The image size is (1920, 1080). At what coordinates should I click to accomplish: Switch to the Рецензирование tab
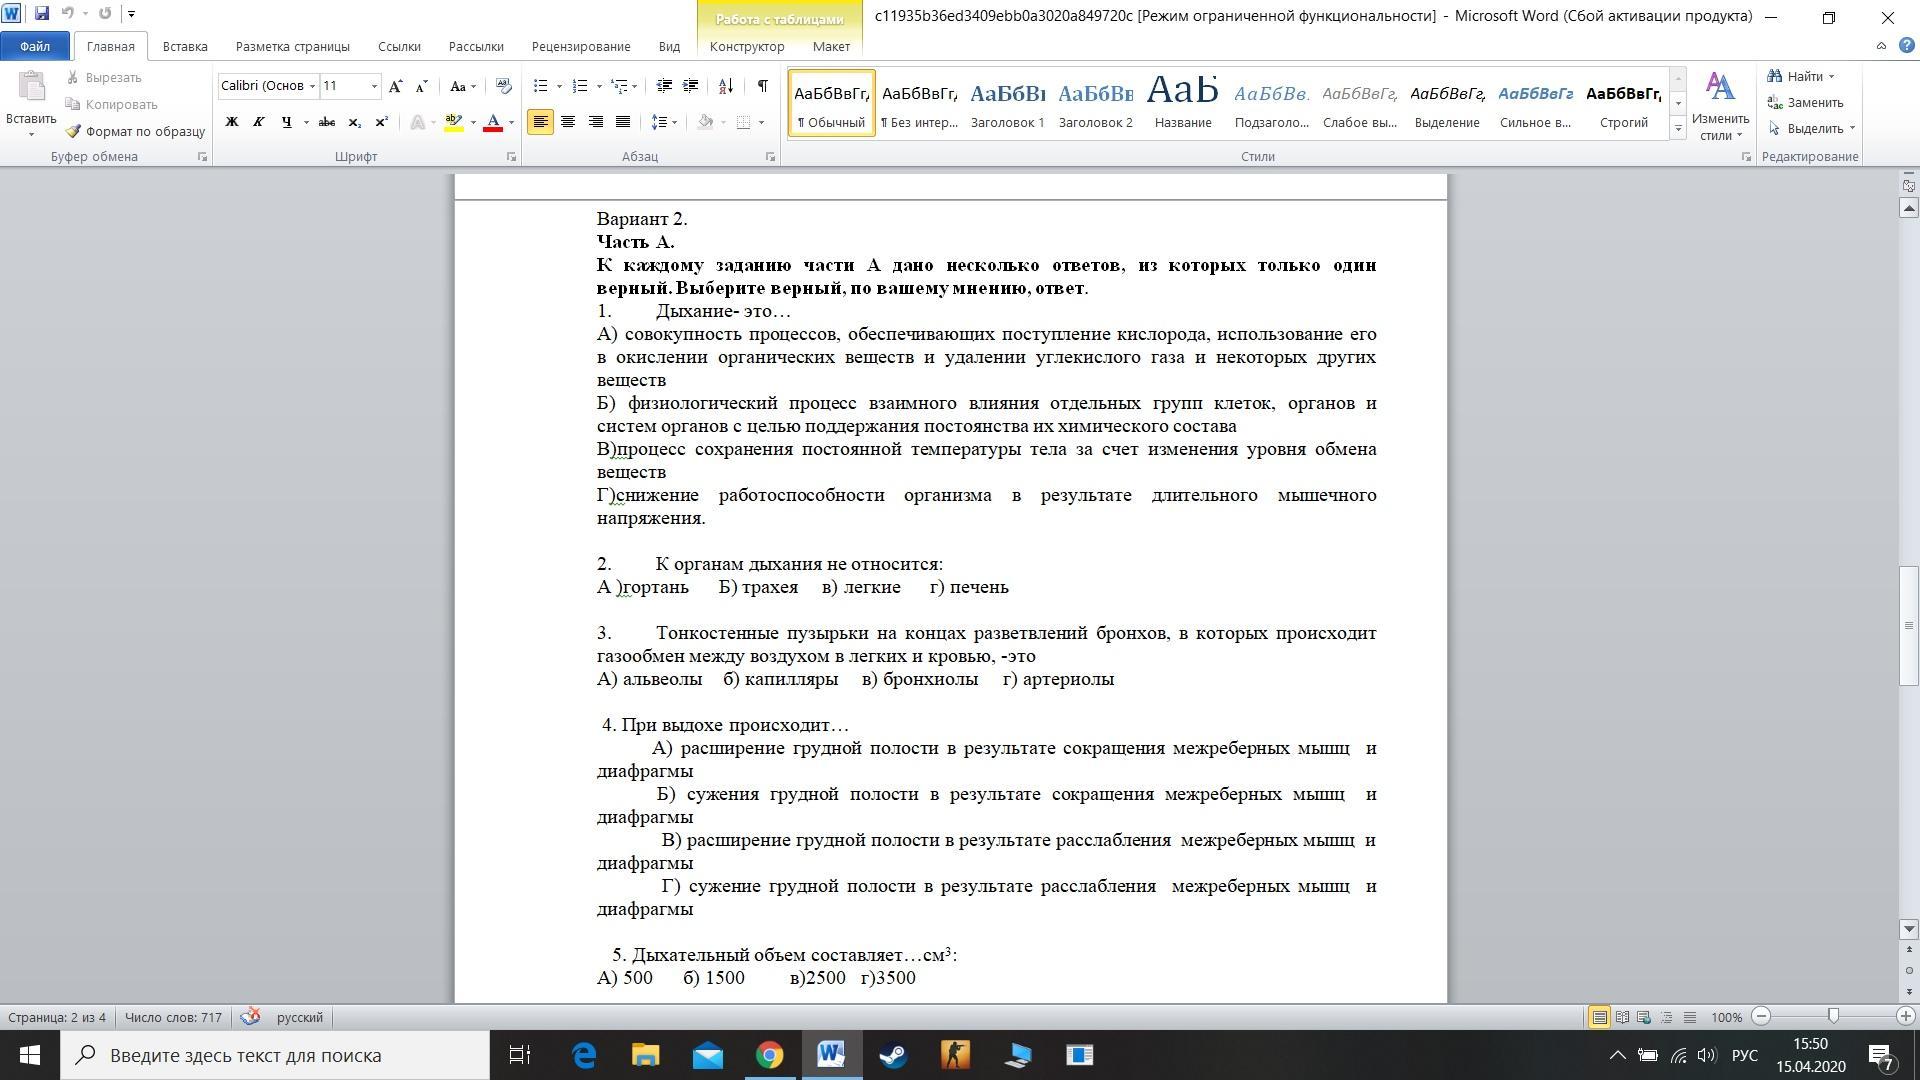click(x=580, y=46)
